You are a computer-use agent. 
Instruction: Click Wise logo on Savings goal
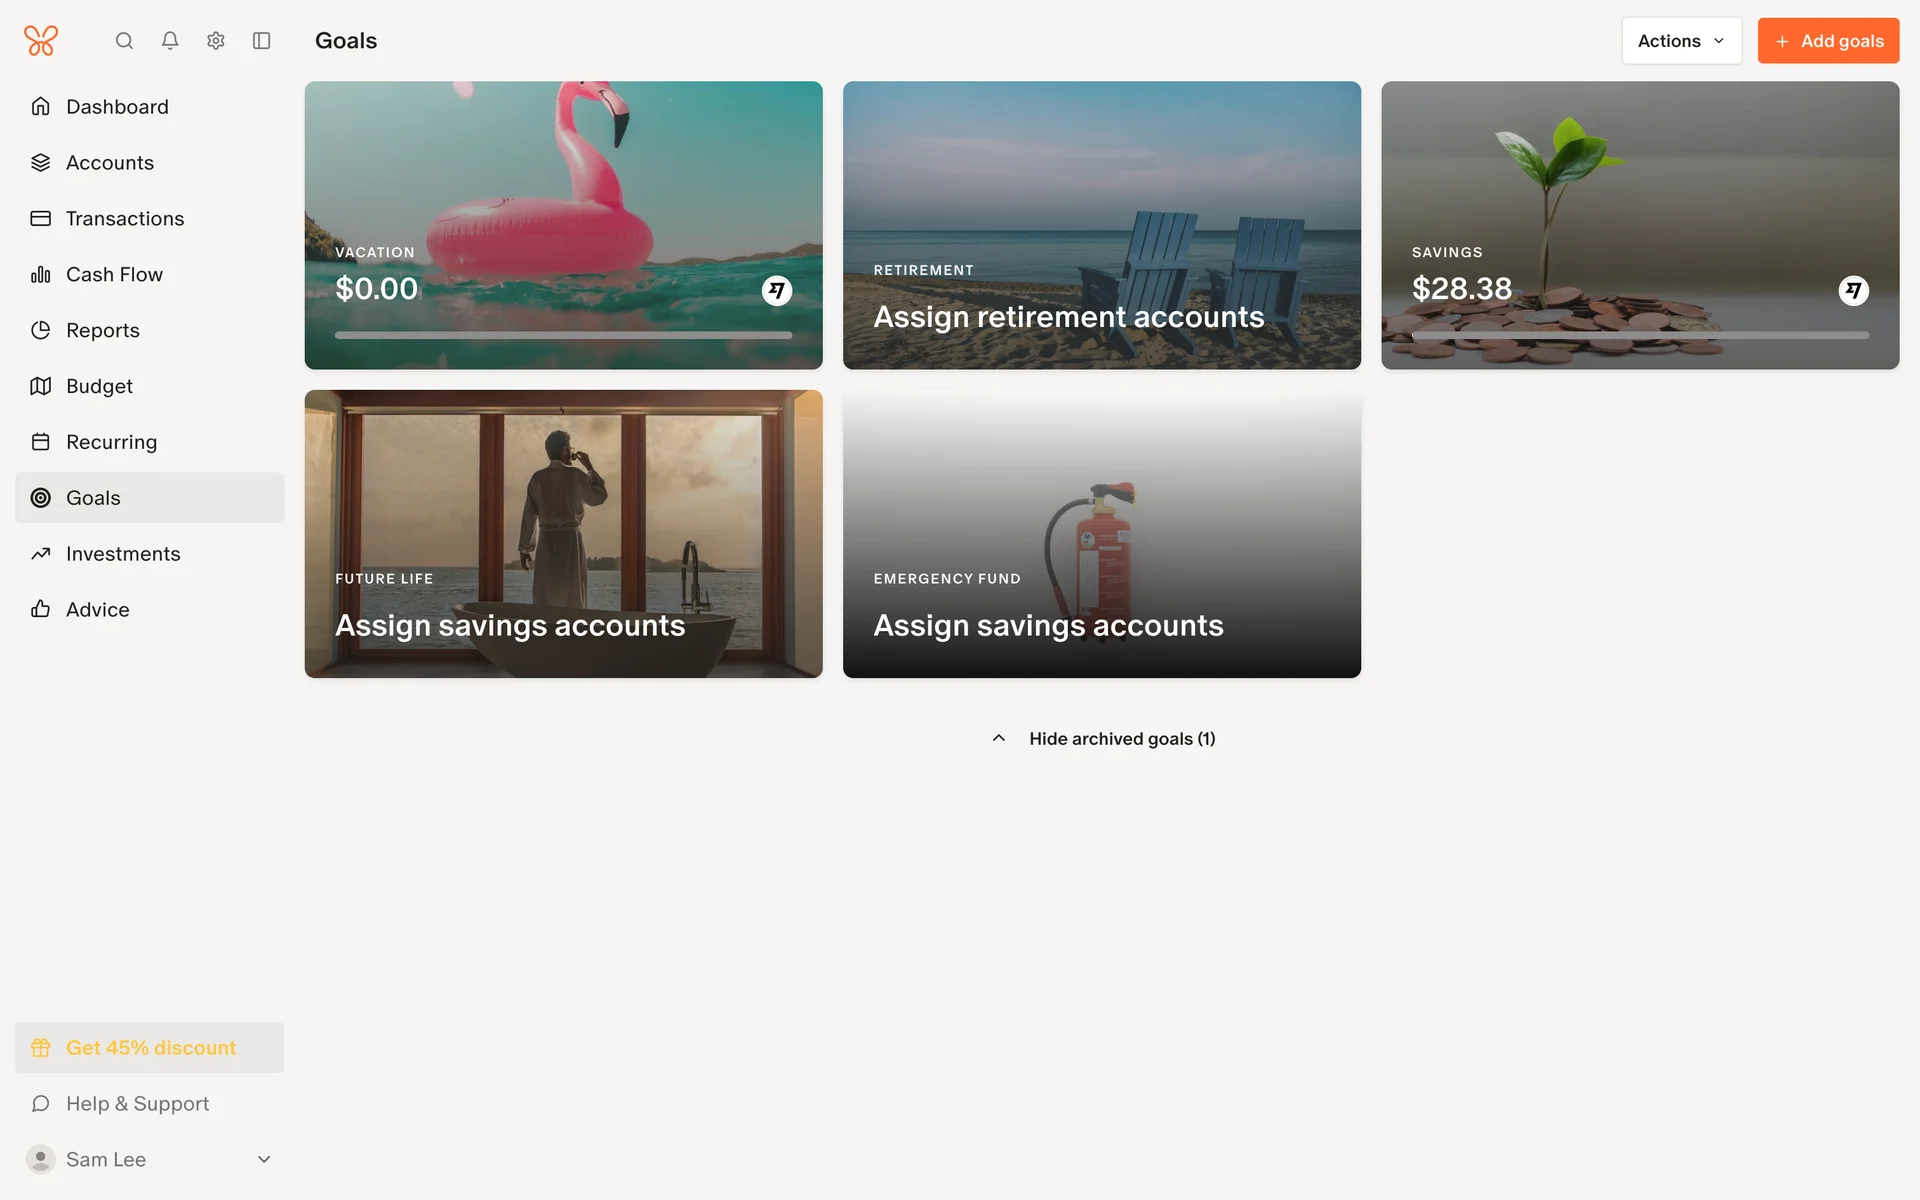coord(1853,291)
